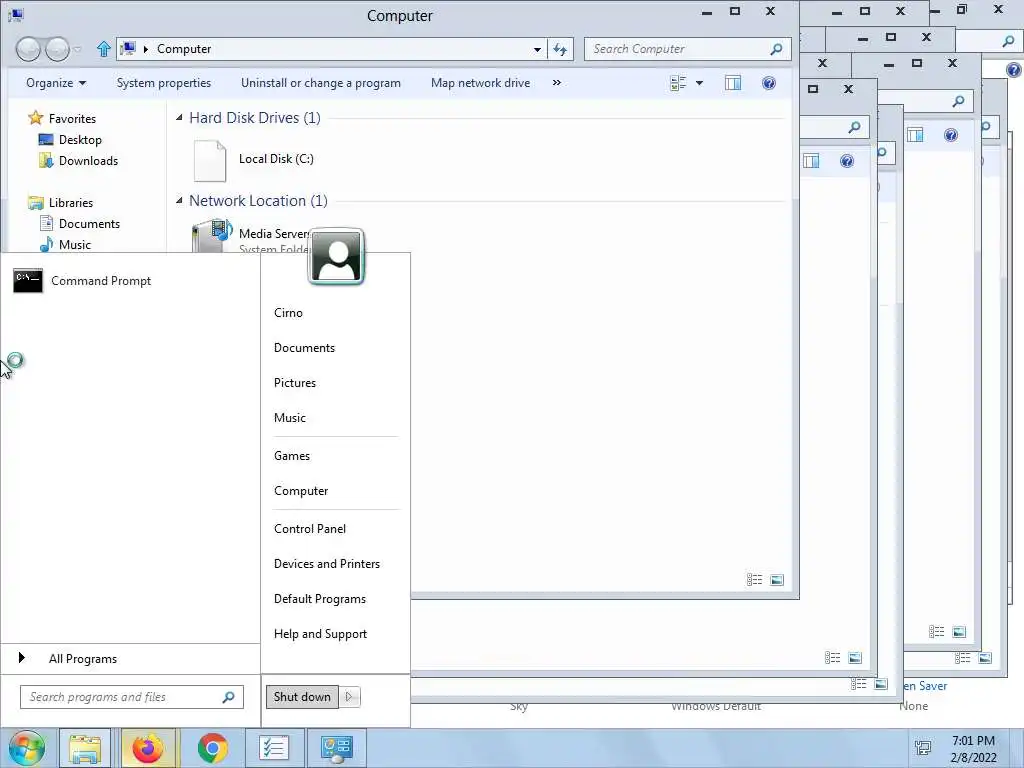Screen dimensions: 1024x768
Task: Open address bar history dropdown
Action: (537, 49)
